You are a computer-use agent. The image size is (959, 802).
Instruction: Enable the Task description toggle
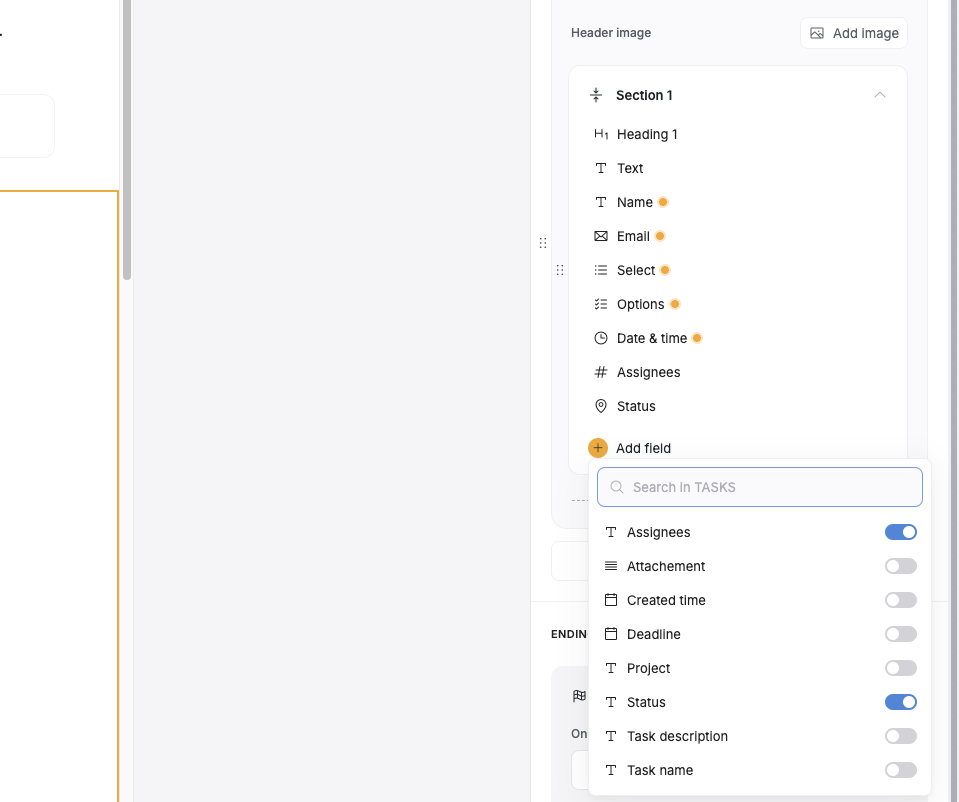click(900, 736)
